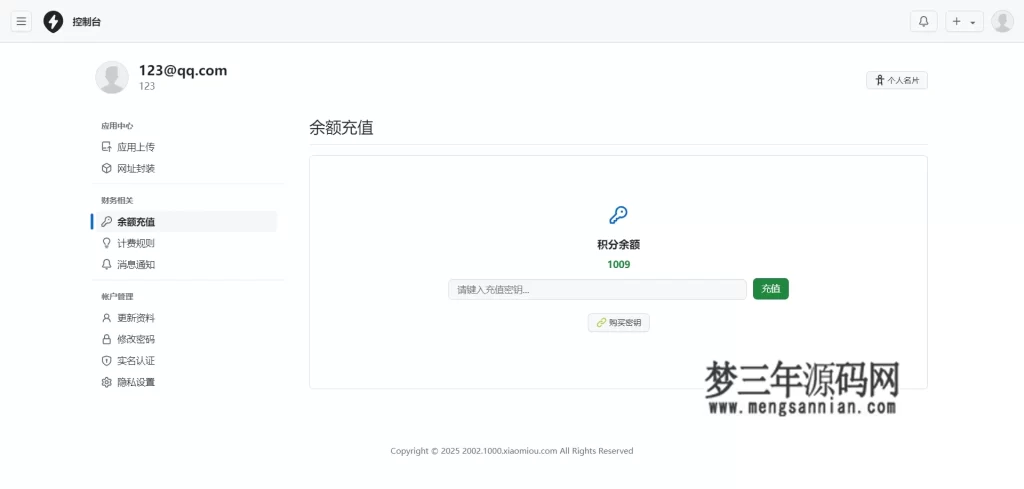The image size is (1024, 489).
Task: Click the 应用中心 section header
Action: [x=117, y=126]
